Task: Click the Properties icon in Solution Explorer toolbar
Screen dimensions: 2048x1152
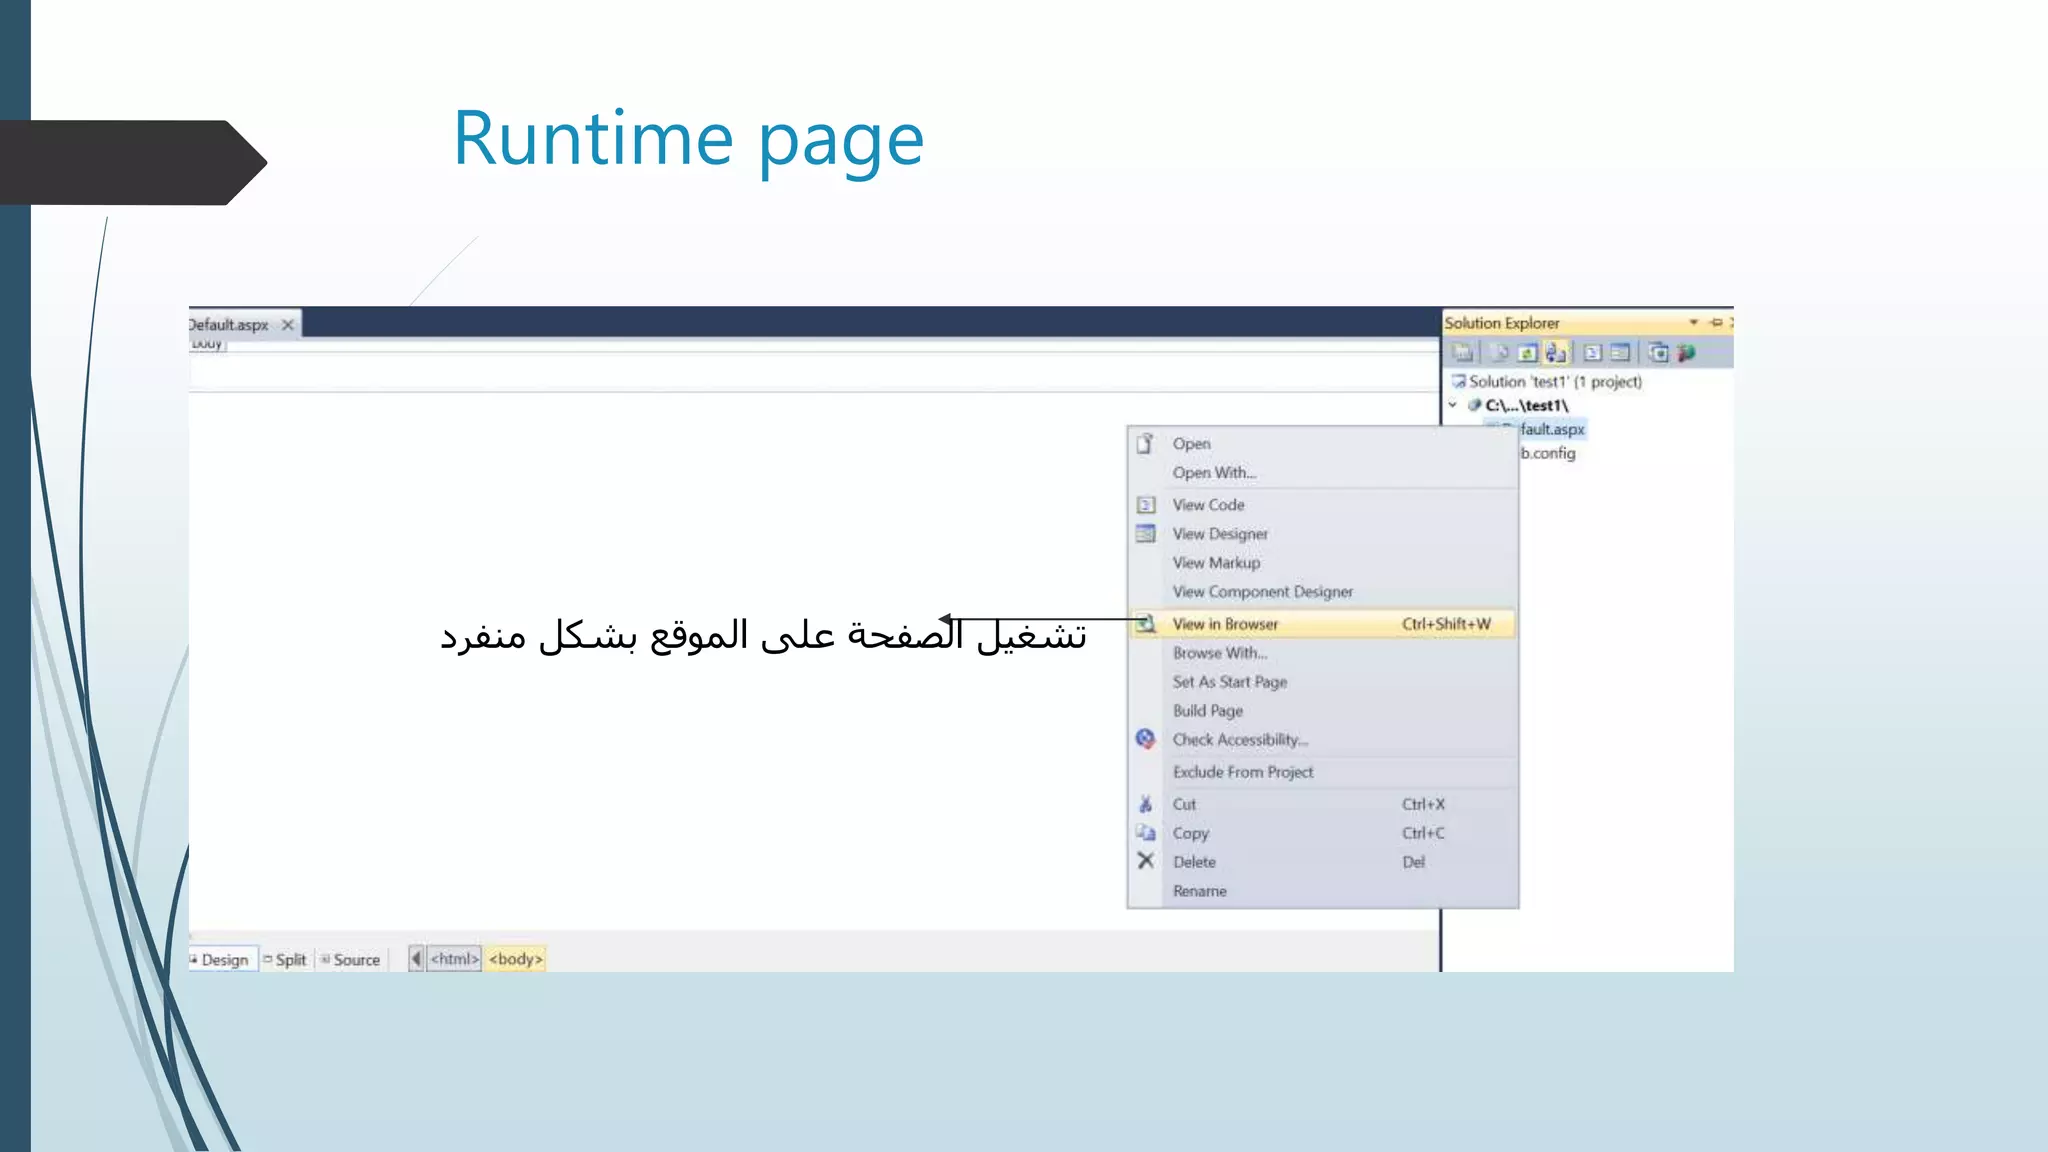Action: 1463,352
